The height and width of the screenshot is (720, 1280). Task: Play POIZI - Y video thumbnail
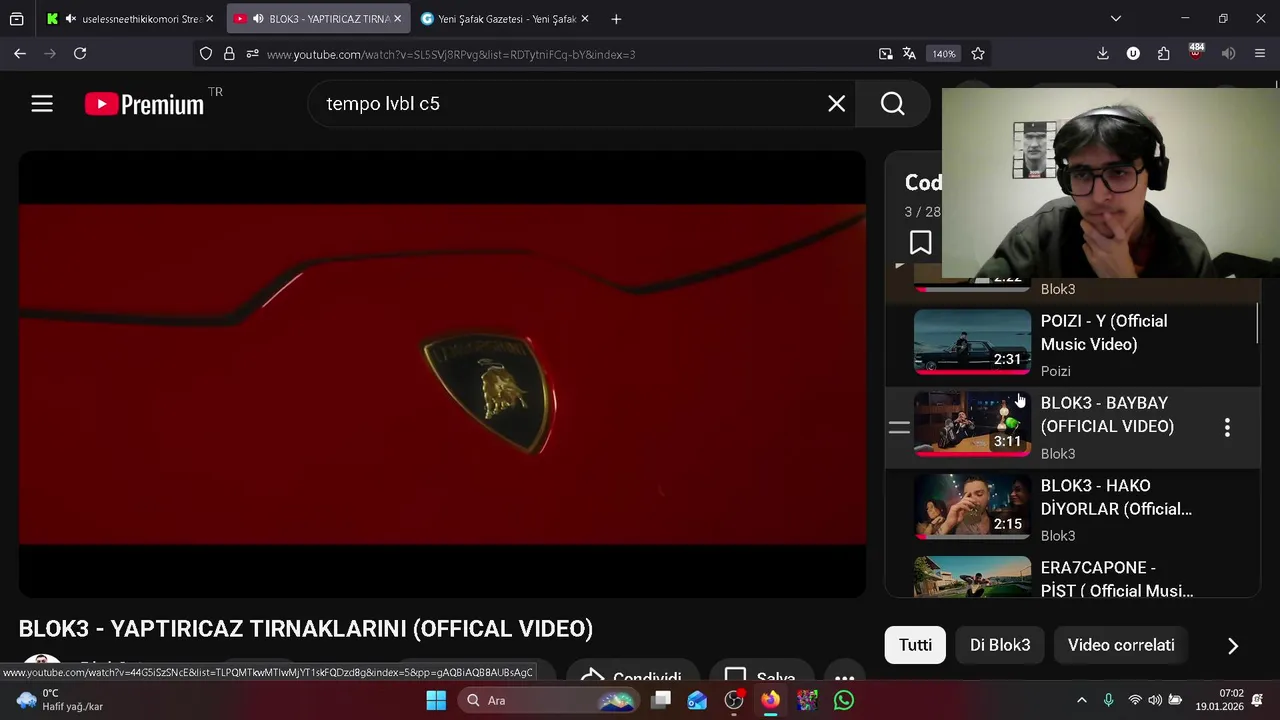click(972, 342)
